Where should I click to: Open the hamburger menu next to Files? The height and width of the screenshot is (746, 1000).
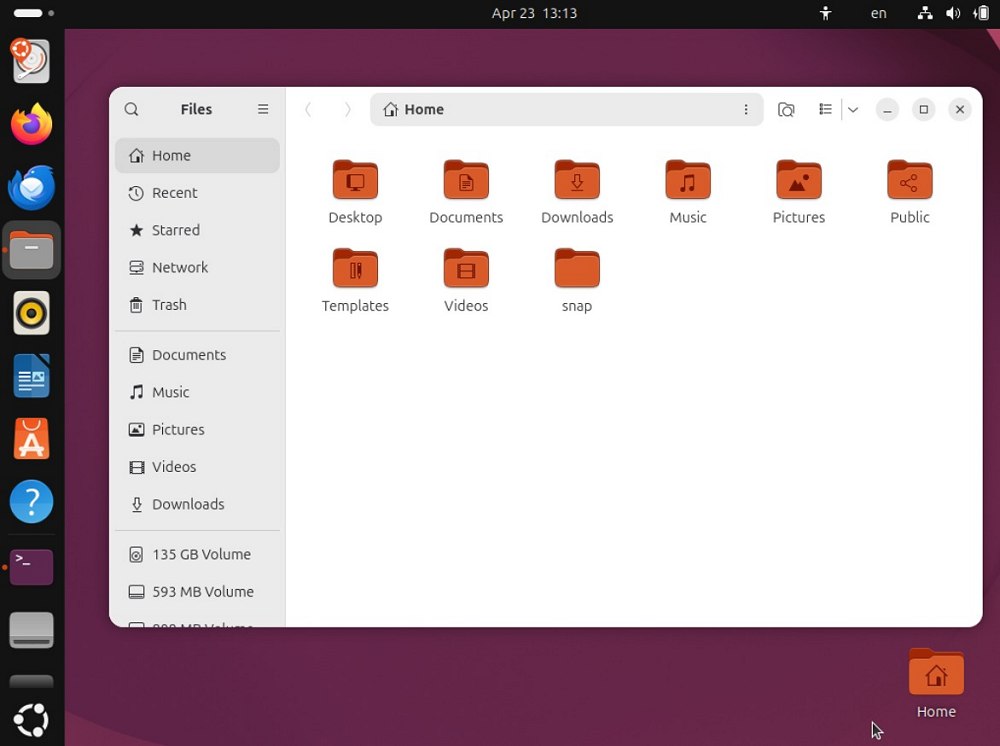click(263, 109)
